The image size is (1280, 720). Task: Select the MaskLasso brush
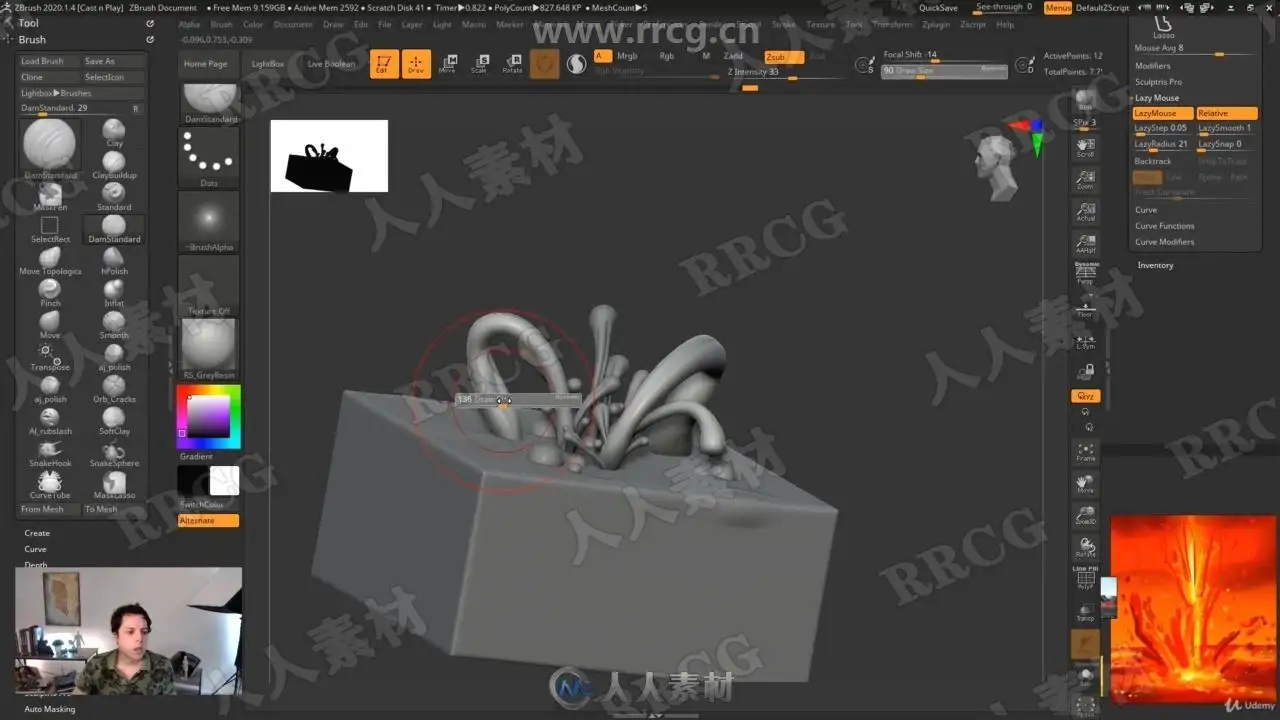(114, 484)
